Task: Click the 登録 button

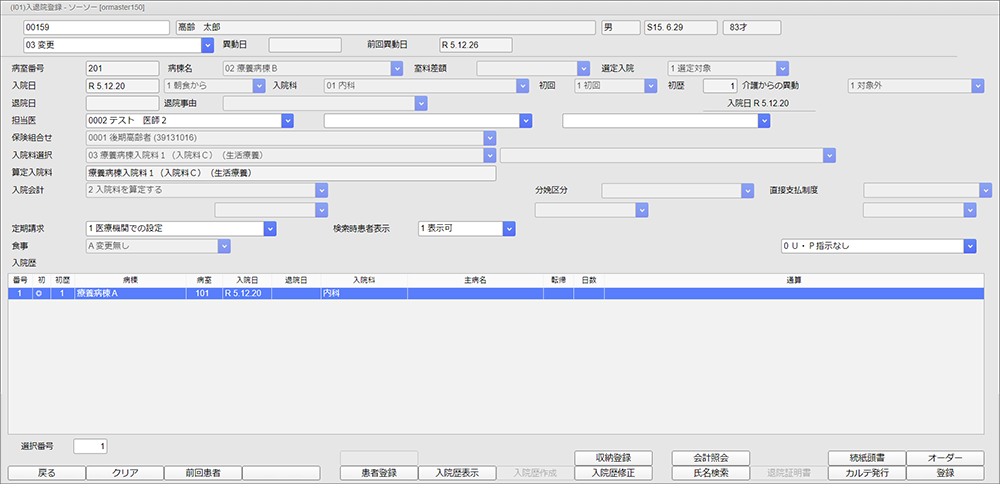Action: coord(945,472)
